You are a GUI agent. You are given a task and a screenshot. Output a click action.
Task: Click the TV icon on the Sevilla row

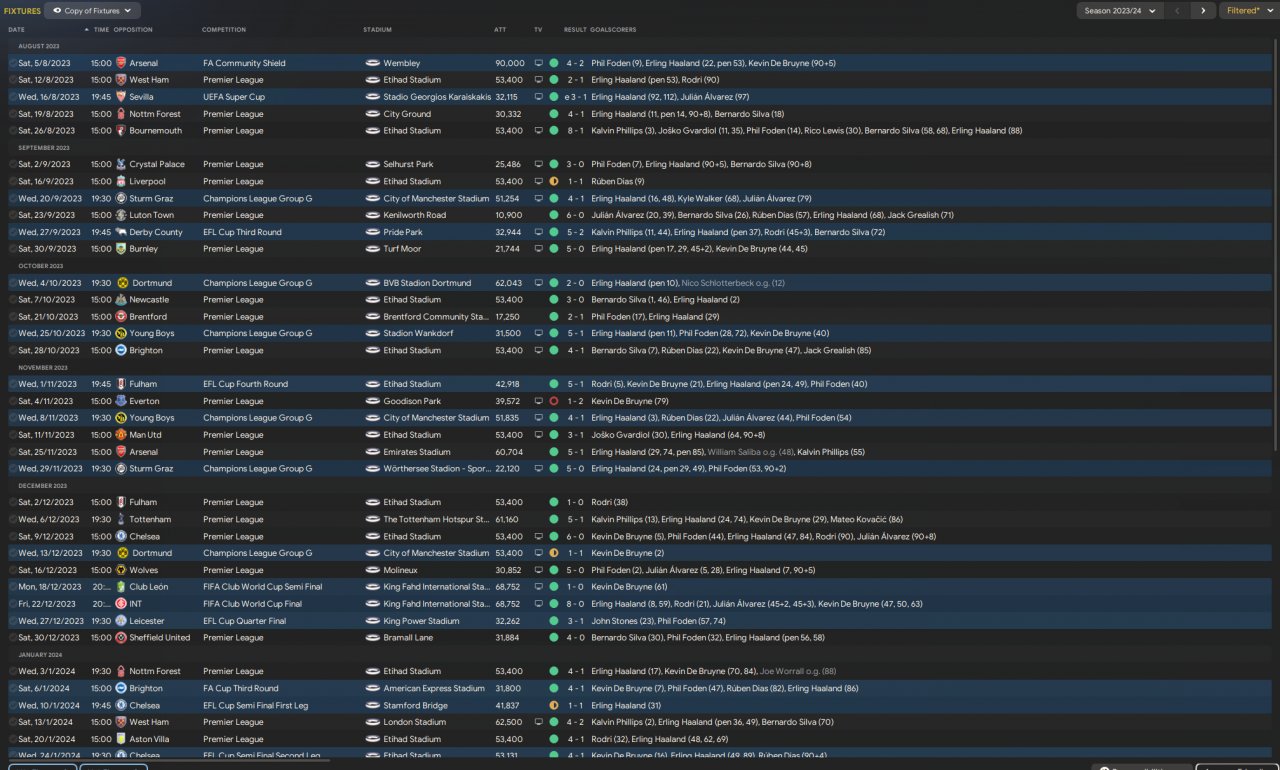(538, 97)
